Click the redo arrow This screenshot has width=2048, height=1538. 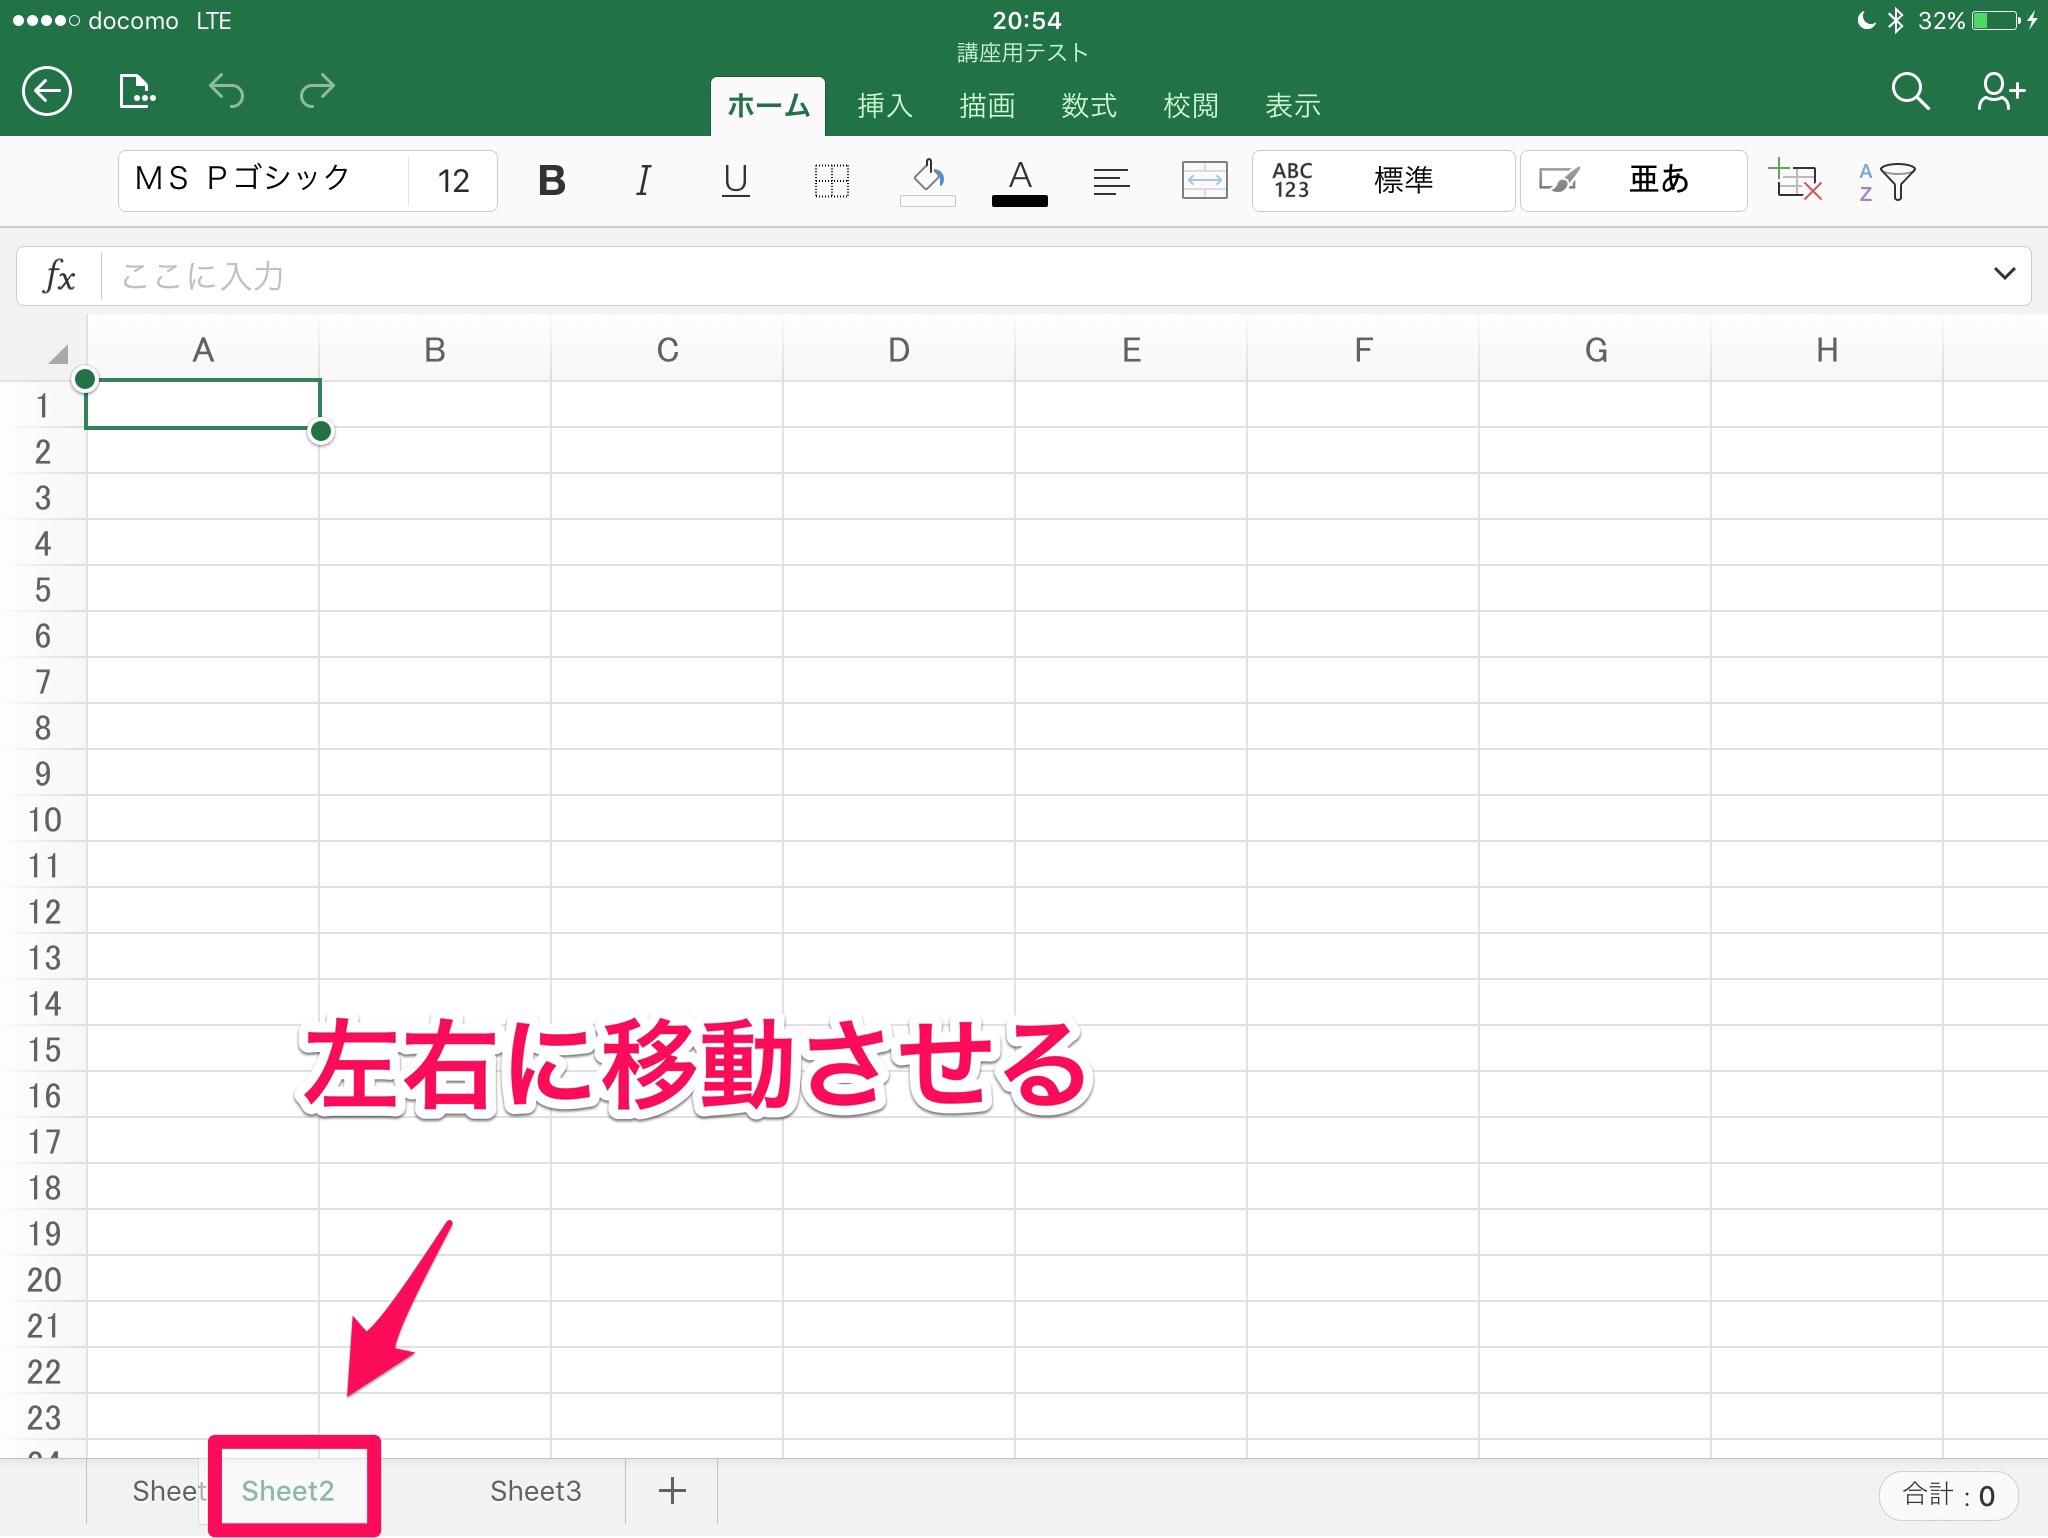(317, 92)
